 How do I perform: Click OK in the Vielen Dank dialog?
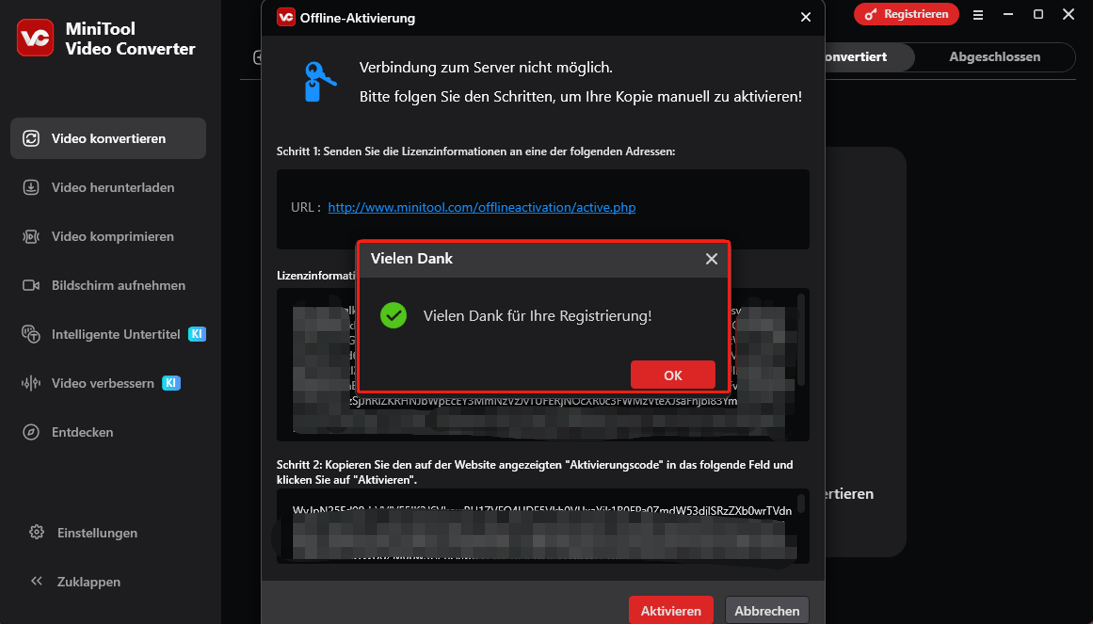tap(673, 375)
